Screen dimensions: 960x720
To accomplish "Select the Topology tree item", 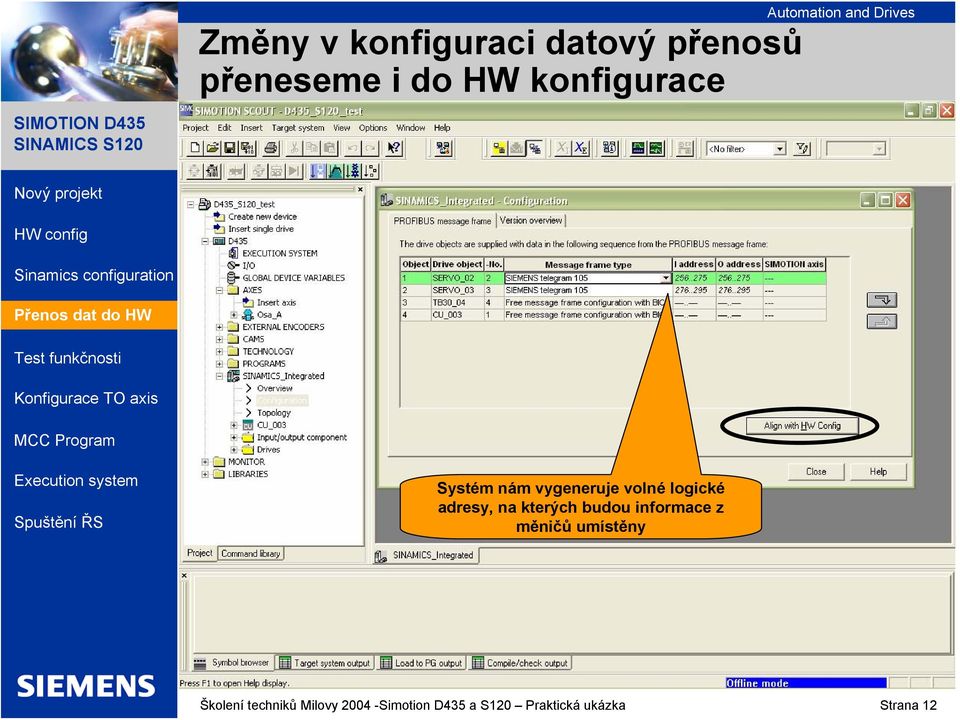I will pos(274,413).
